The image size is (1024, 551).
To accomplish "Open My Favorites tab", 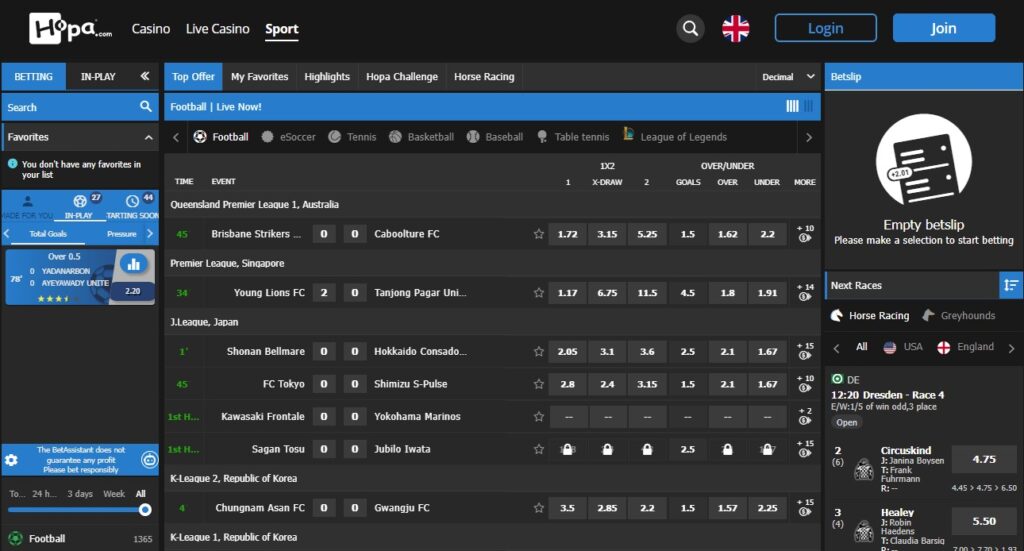I will pyautogui.click(x=259, y=76).
